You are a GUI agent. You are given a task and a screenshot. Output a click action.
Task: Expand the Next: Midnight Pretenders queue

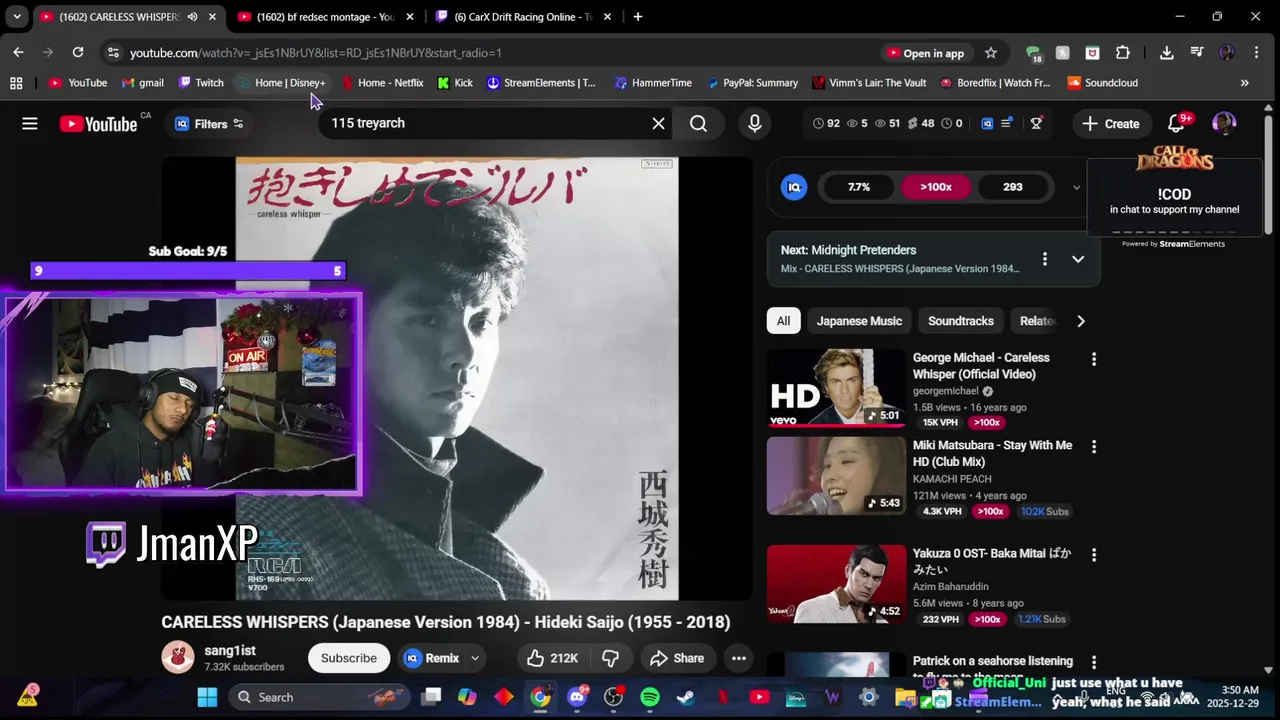pos(1078,259)
